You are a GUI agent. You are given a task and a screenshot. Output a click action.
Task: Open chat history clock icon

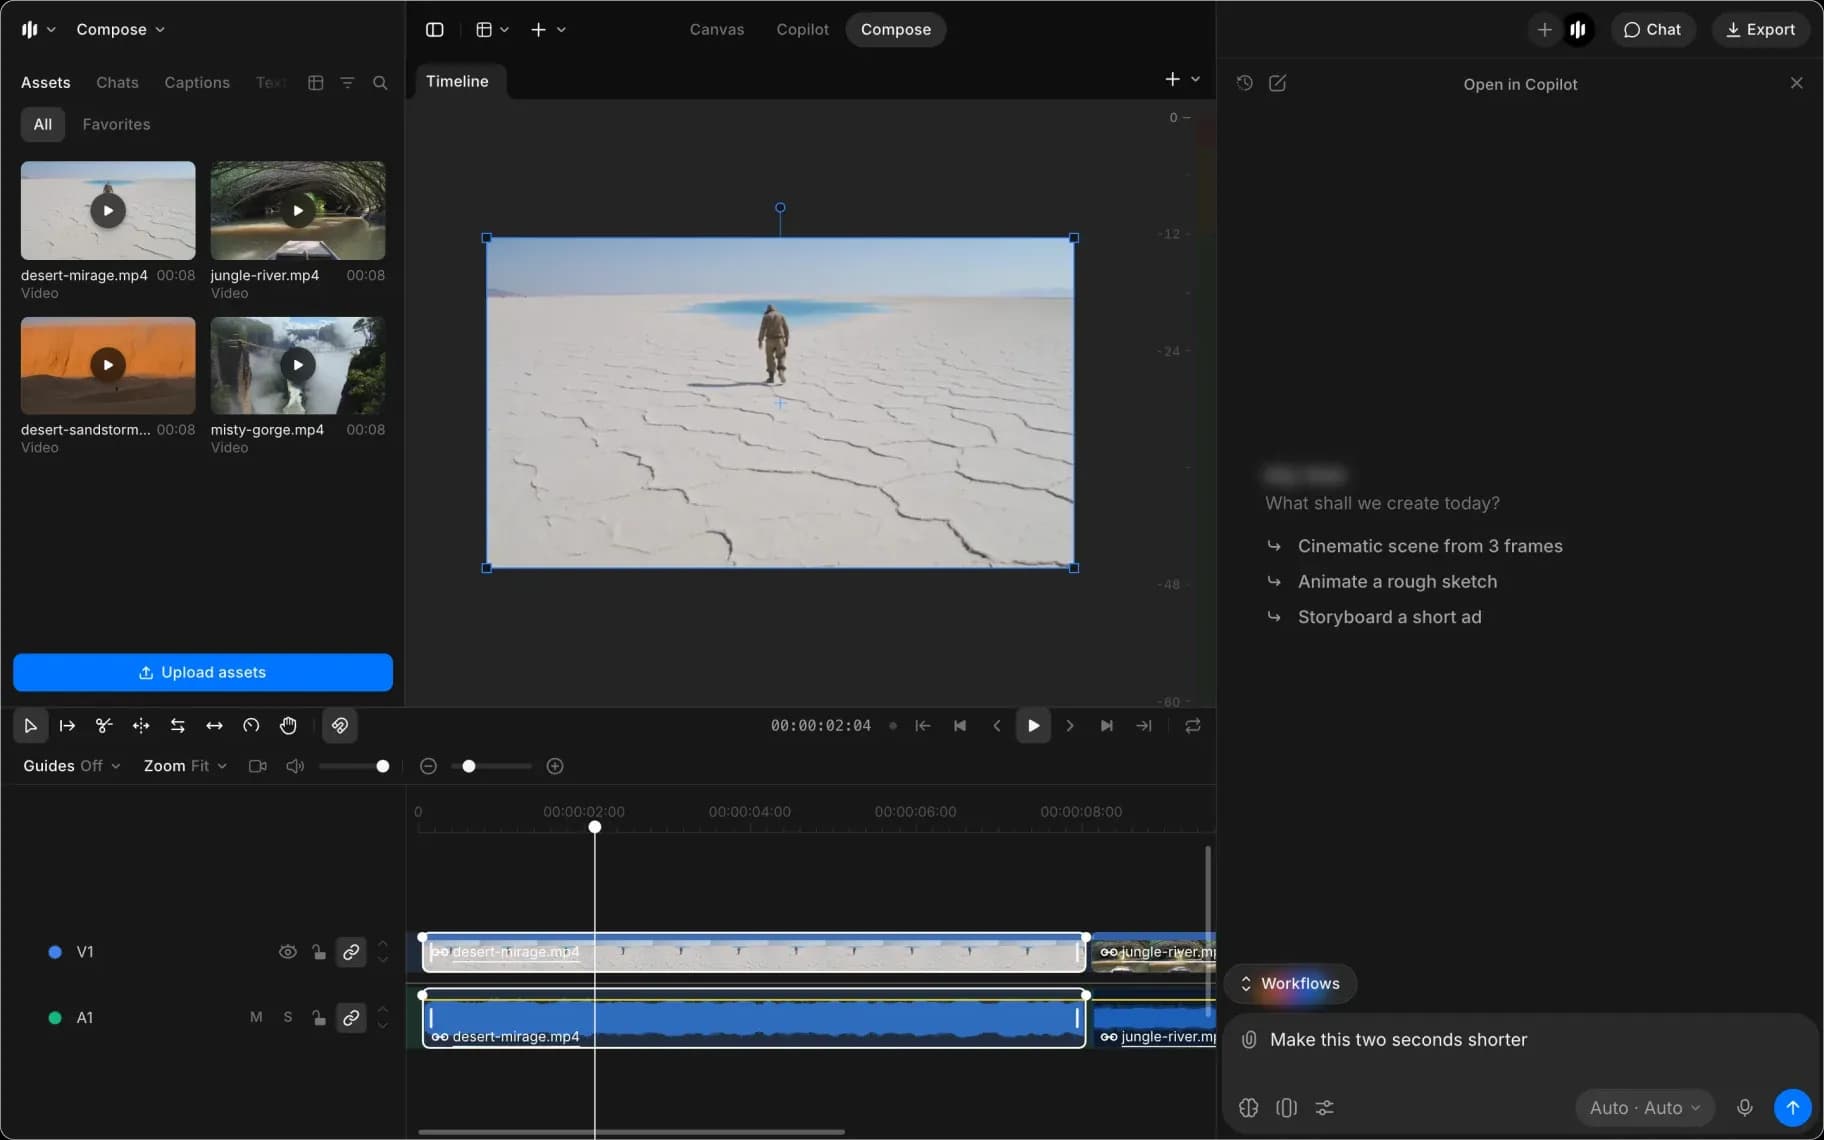(1244, 83)
